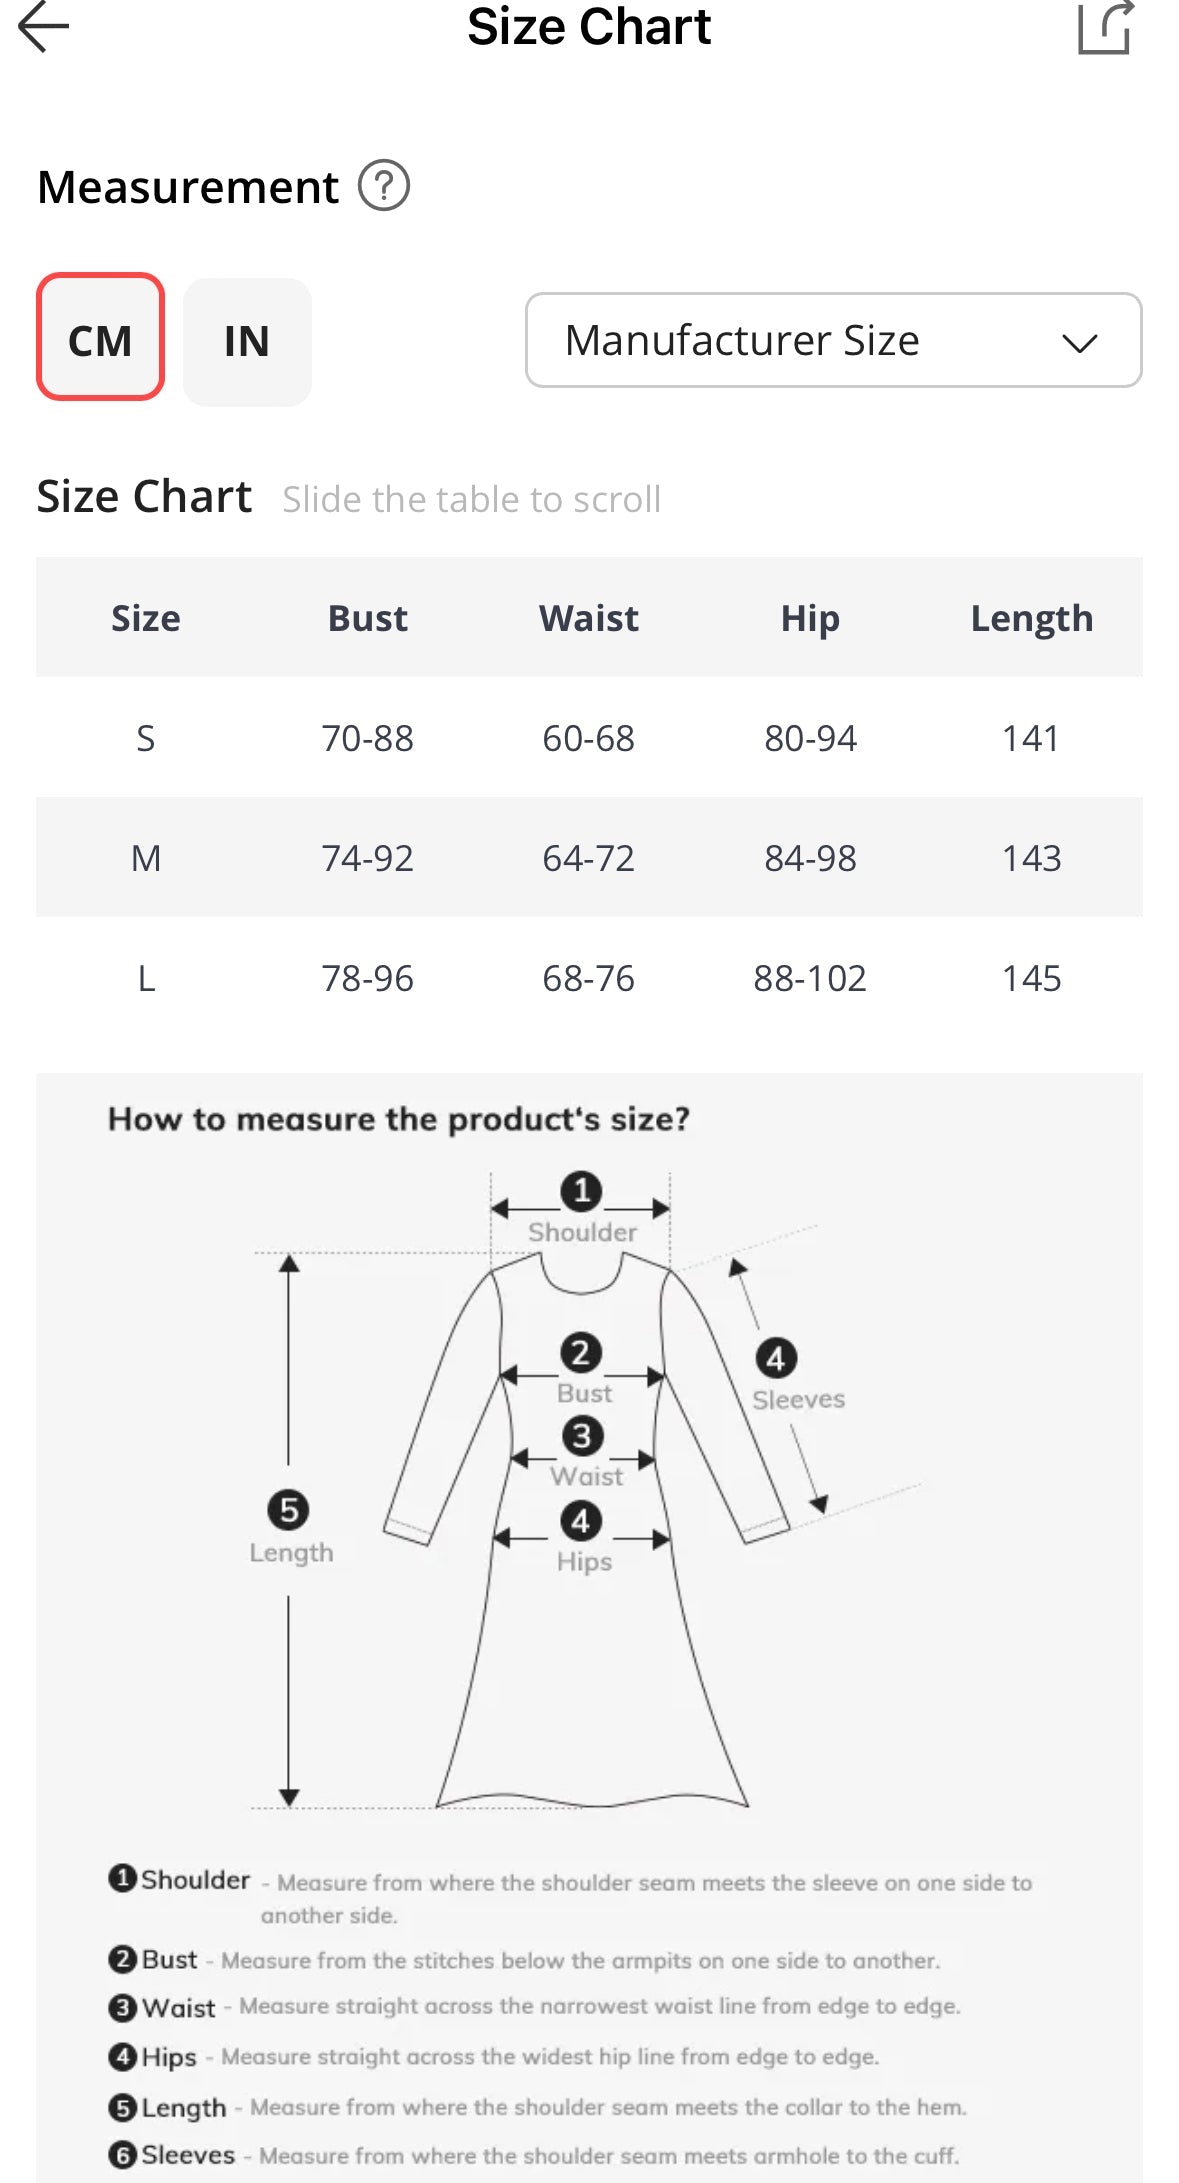This screenshot has height=2183, width=1179.
Task: Tap the Bust number 2 marker in diagram
Action: click(581, 1353)
